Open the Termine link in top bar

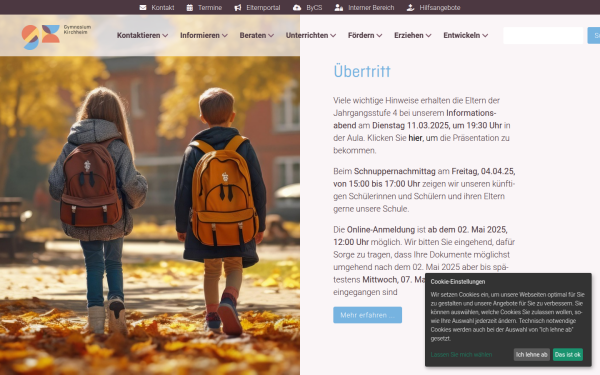coord(210,8)
